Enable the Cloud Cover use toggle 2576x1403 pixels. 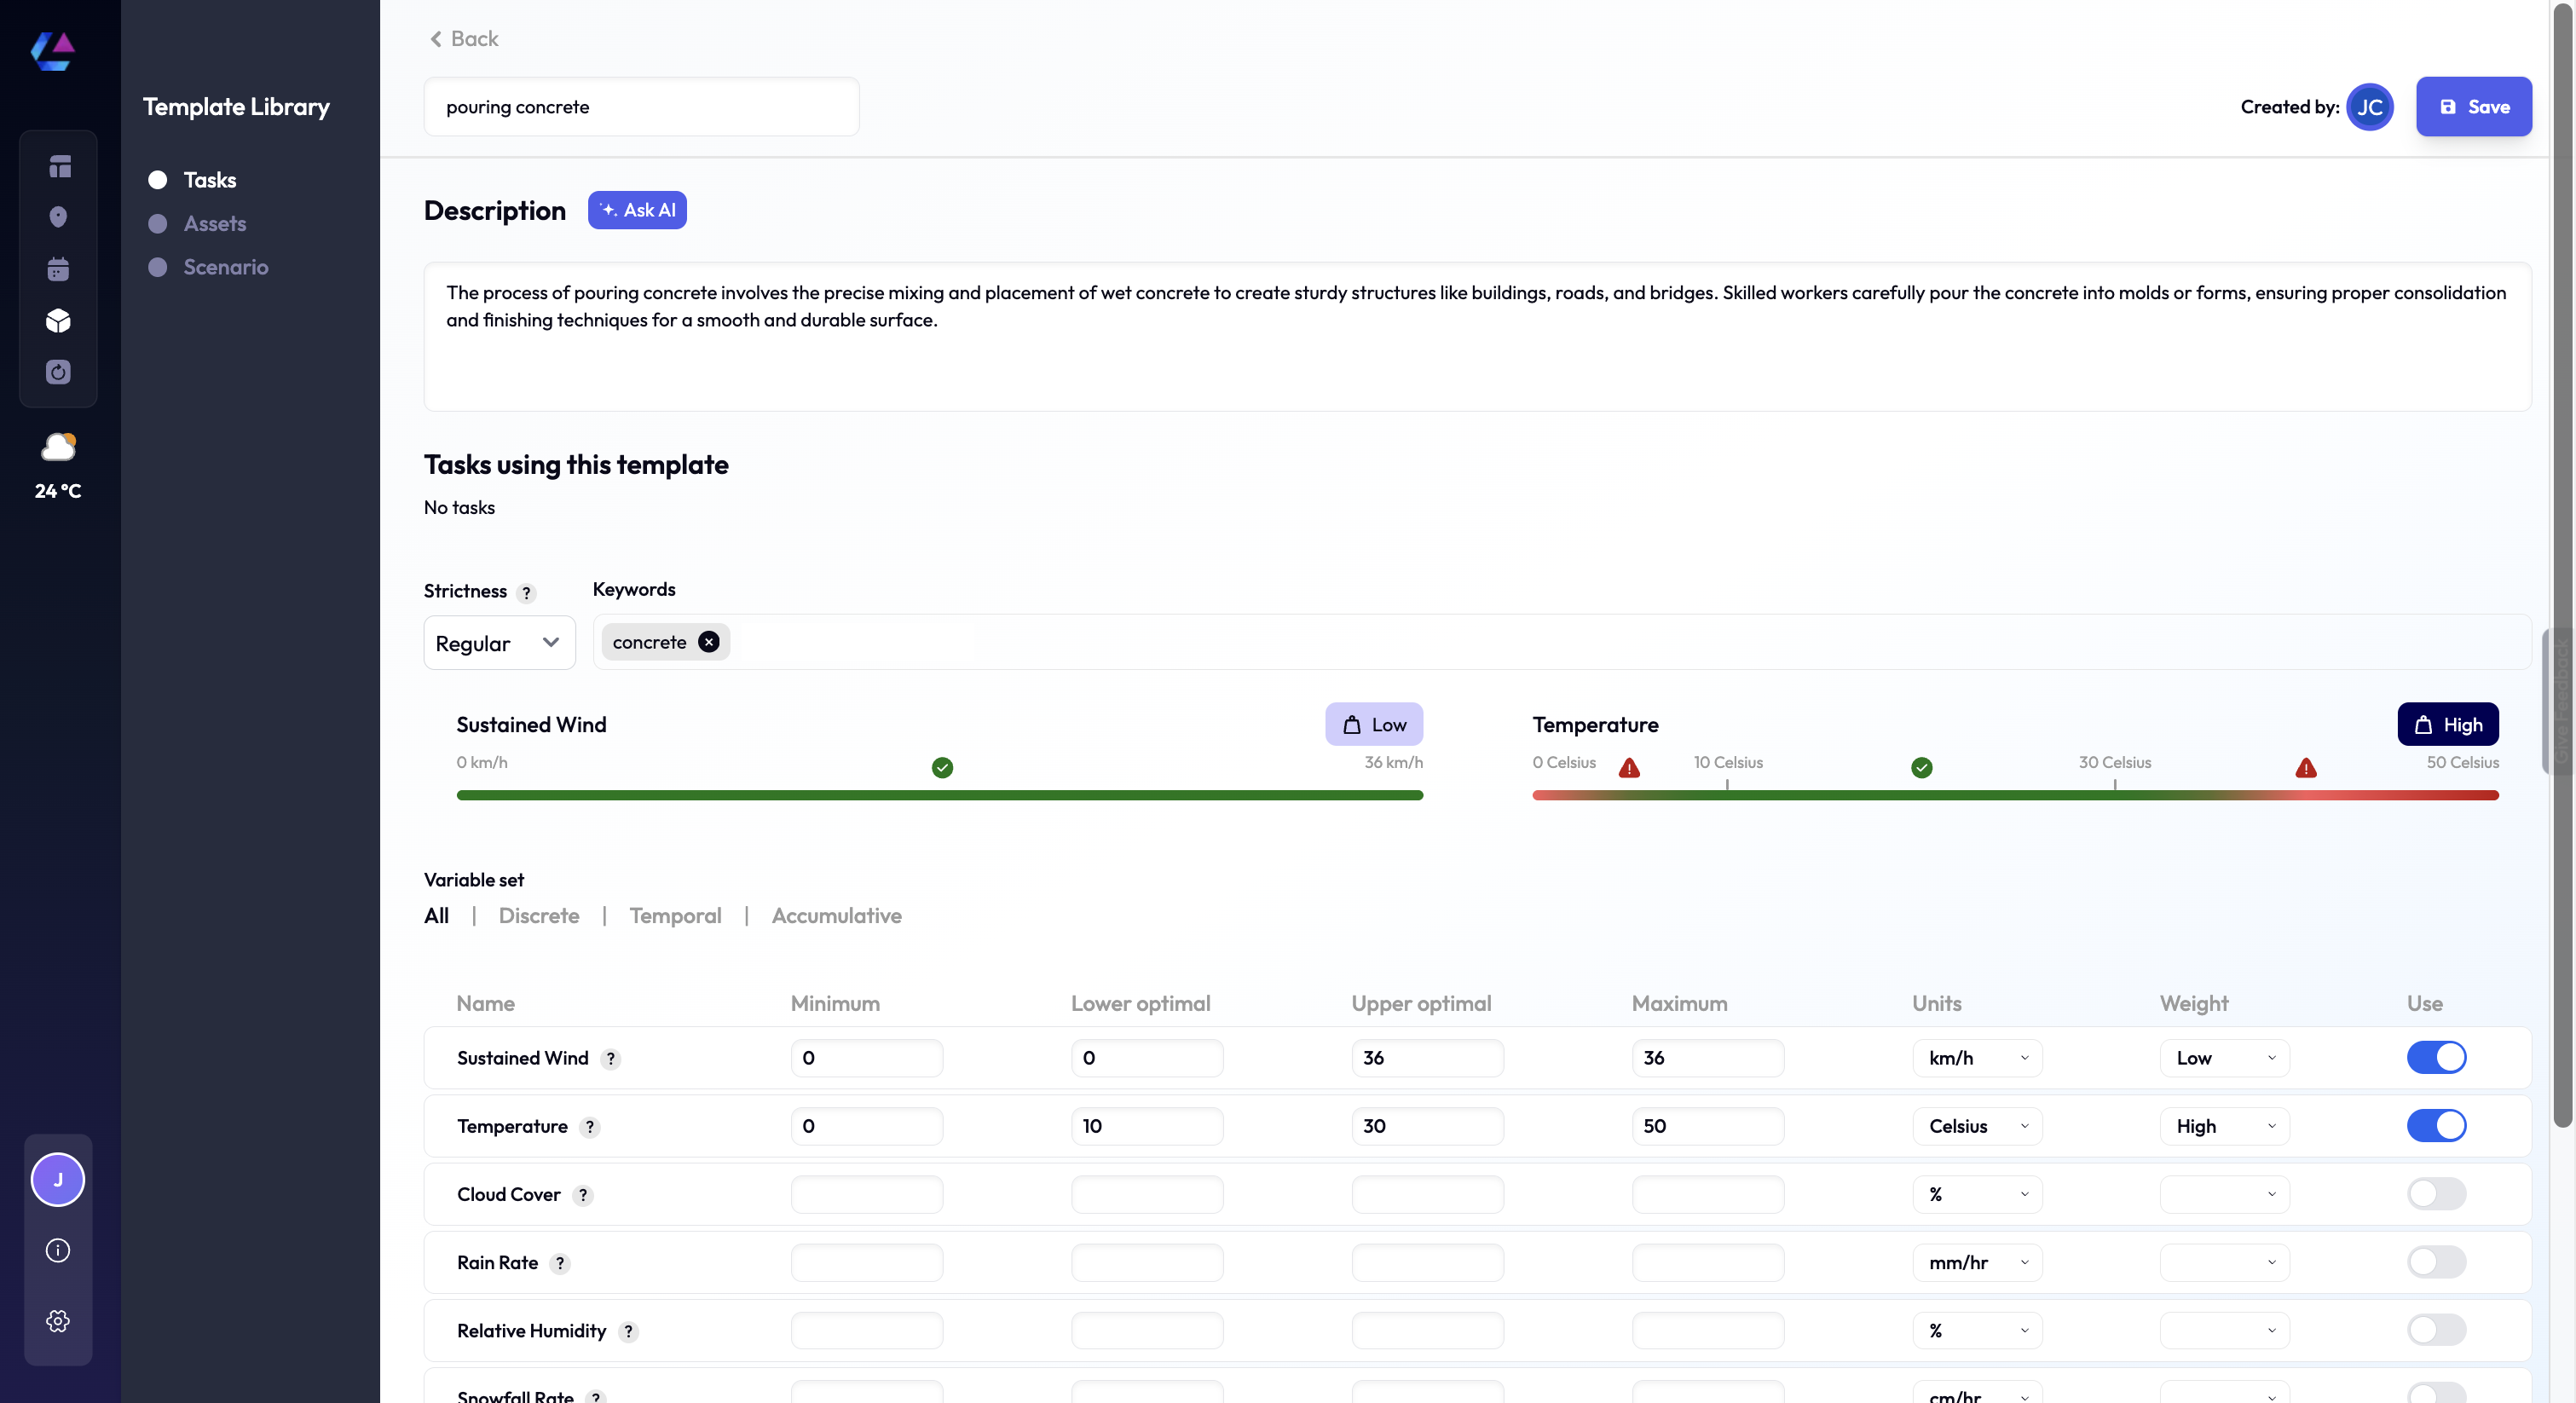2435,1193
